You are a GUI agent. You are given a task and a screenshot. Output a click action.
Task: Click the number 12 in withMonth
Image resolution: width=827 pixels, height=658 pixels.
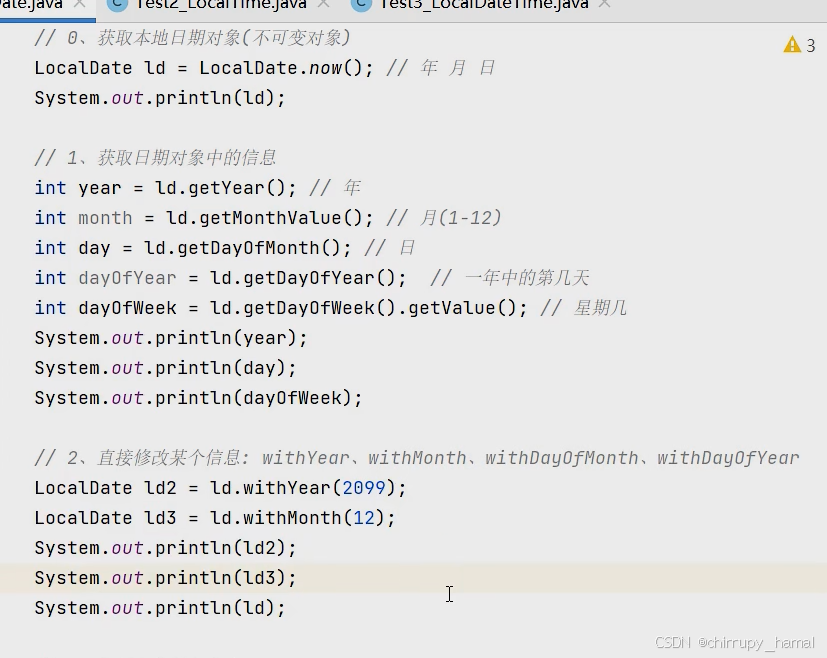(x=364, y=518)
